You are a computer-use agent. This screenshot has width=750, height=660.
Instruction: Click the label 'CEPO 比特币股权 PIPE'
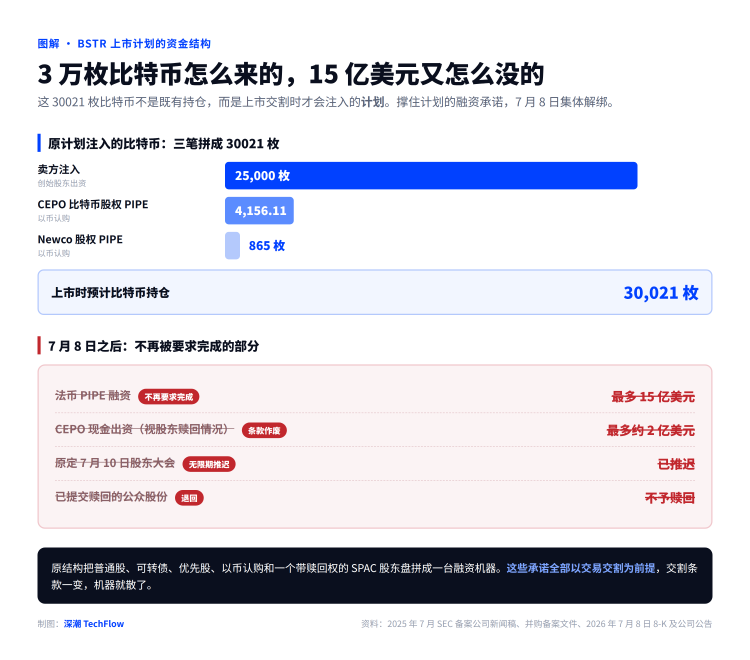tap(93, 204)
